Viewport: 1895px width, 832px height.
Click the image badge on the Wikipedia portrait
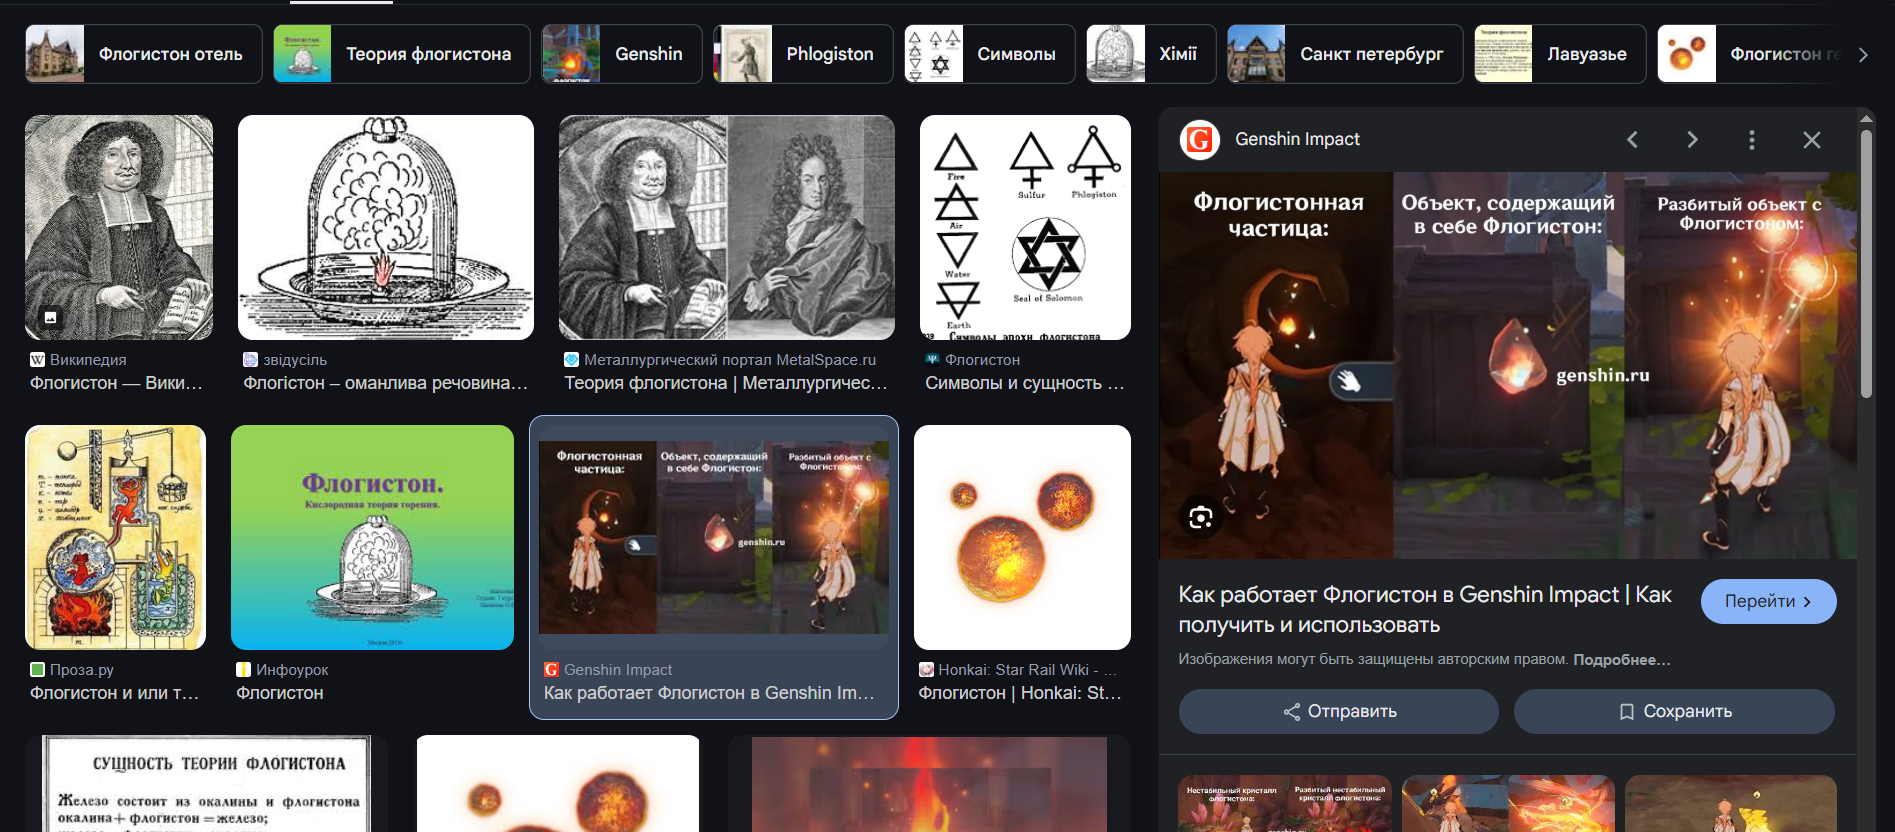[50, 317]
